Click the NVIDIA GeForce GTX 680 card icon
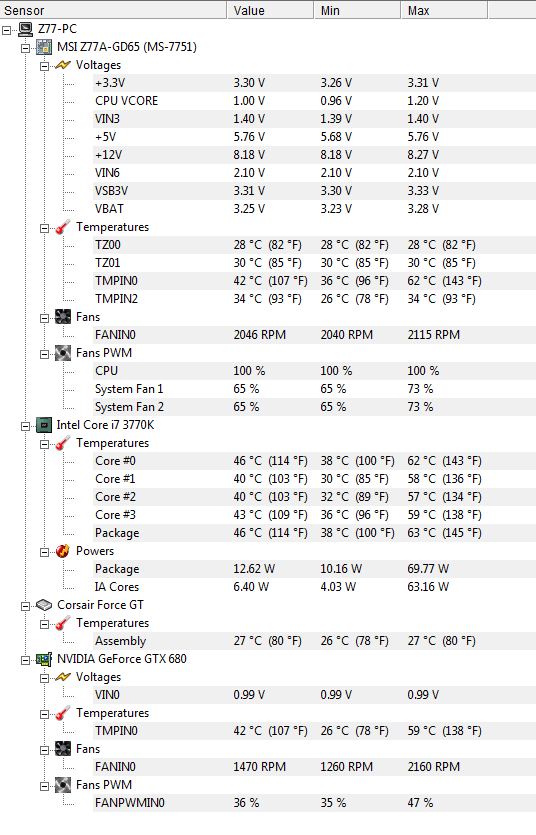536x835 pixels. pos(44,659)
